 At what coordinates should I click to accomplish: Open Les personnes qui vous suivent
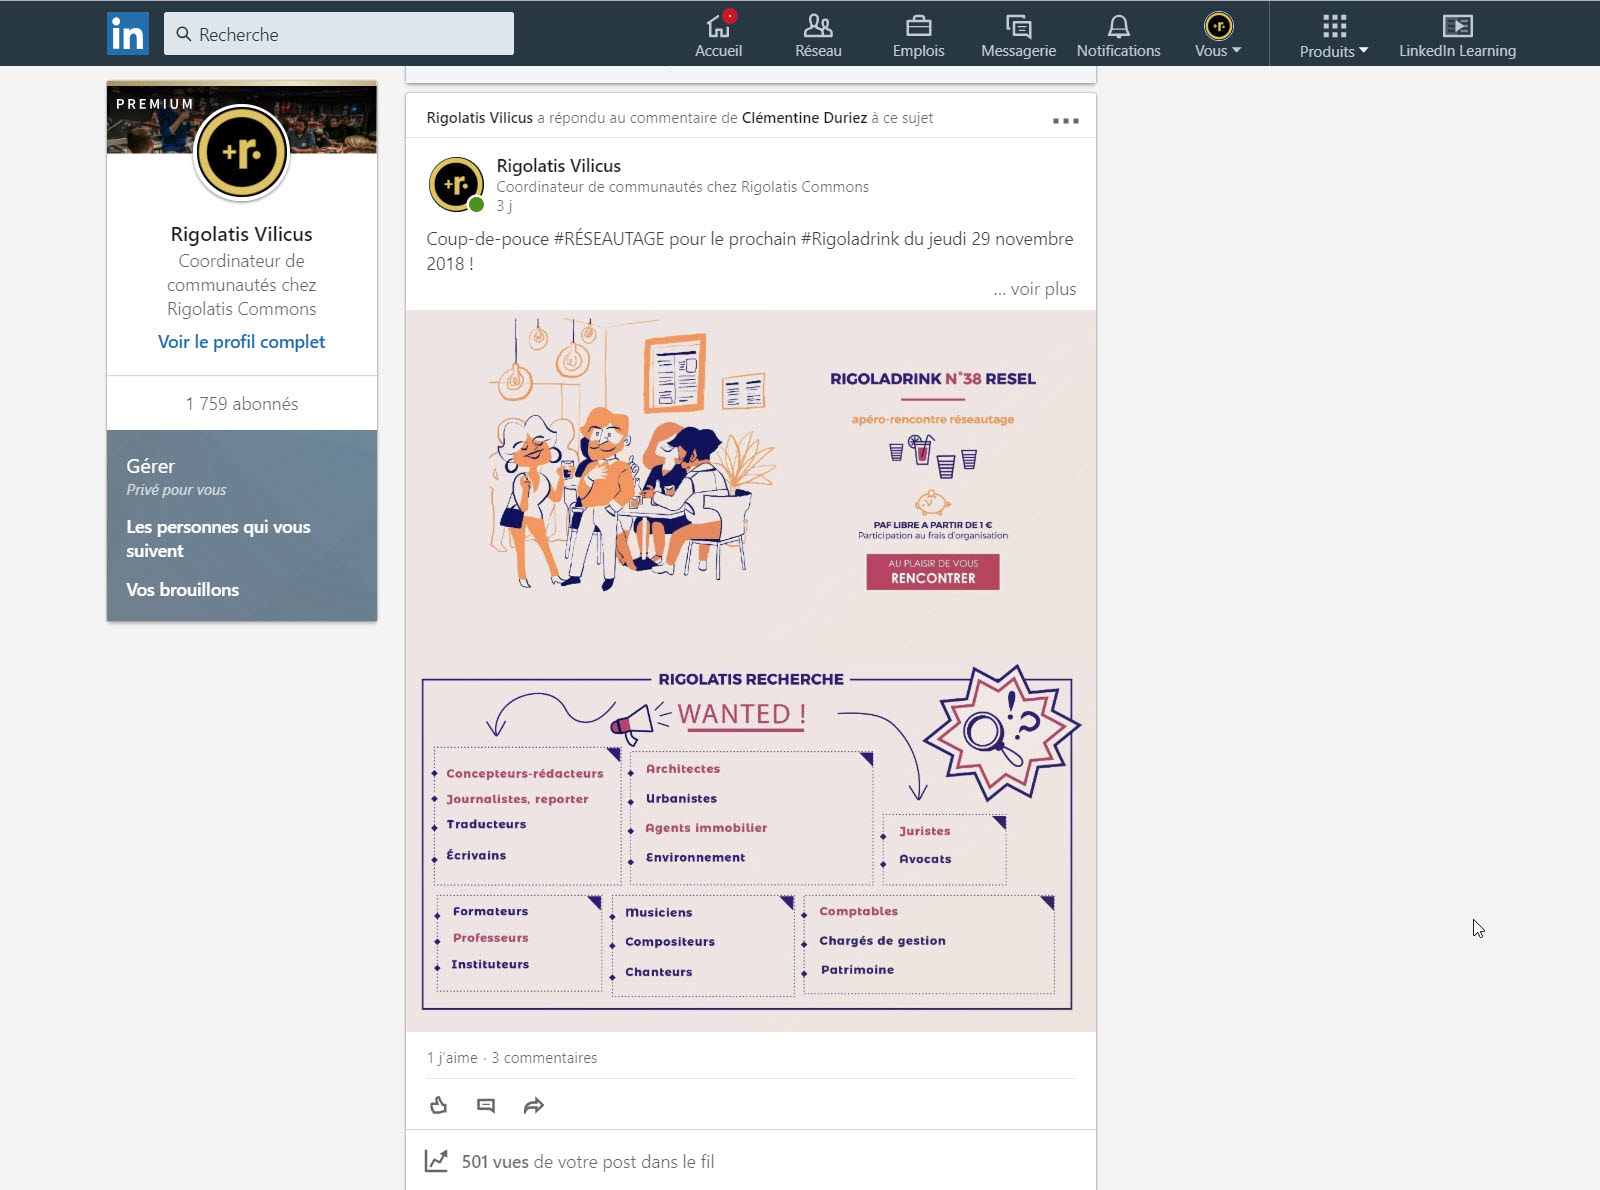(x=218, y=539)
